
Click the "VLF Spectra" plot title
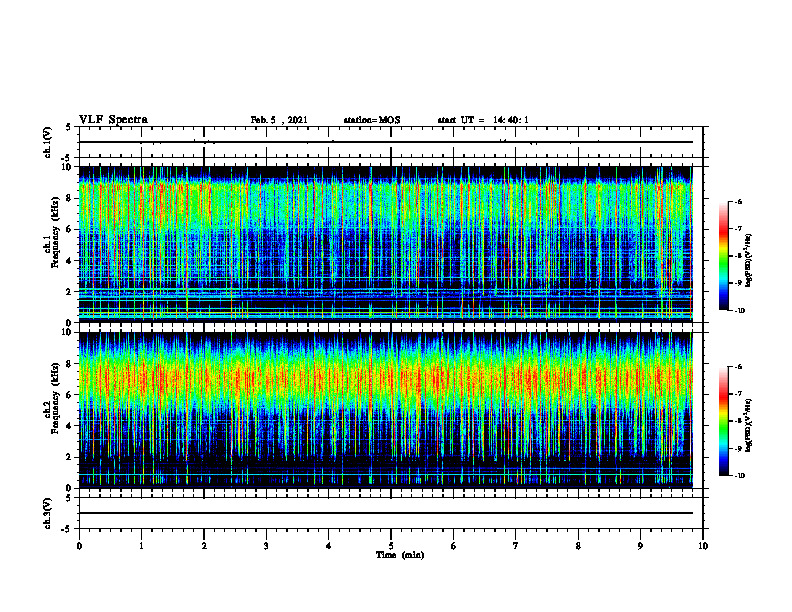[x=113, y=120]
